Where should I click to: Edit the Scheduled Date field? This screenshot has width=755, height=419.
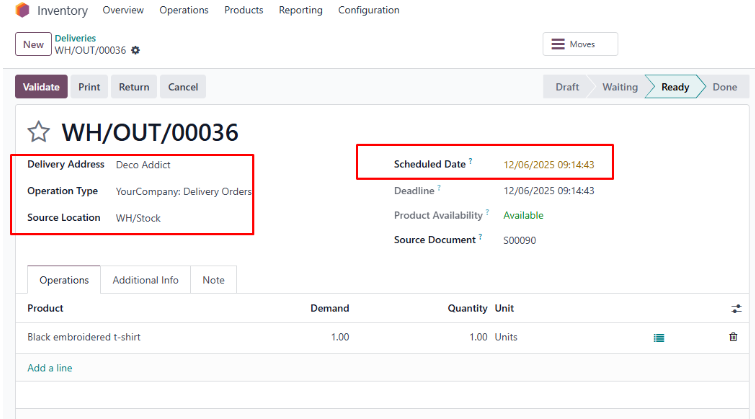(x=549, y=164)
